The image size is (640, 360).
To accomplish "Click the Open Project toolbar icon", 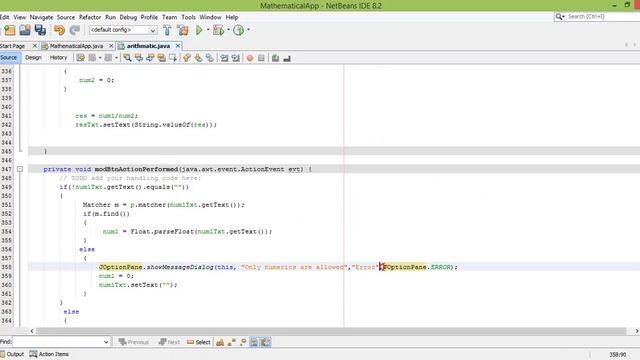I will coord(25,30).
